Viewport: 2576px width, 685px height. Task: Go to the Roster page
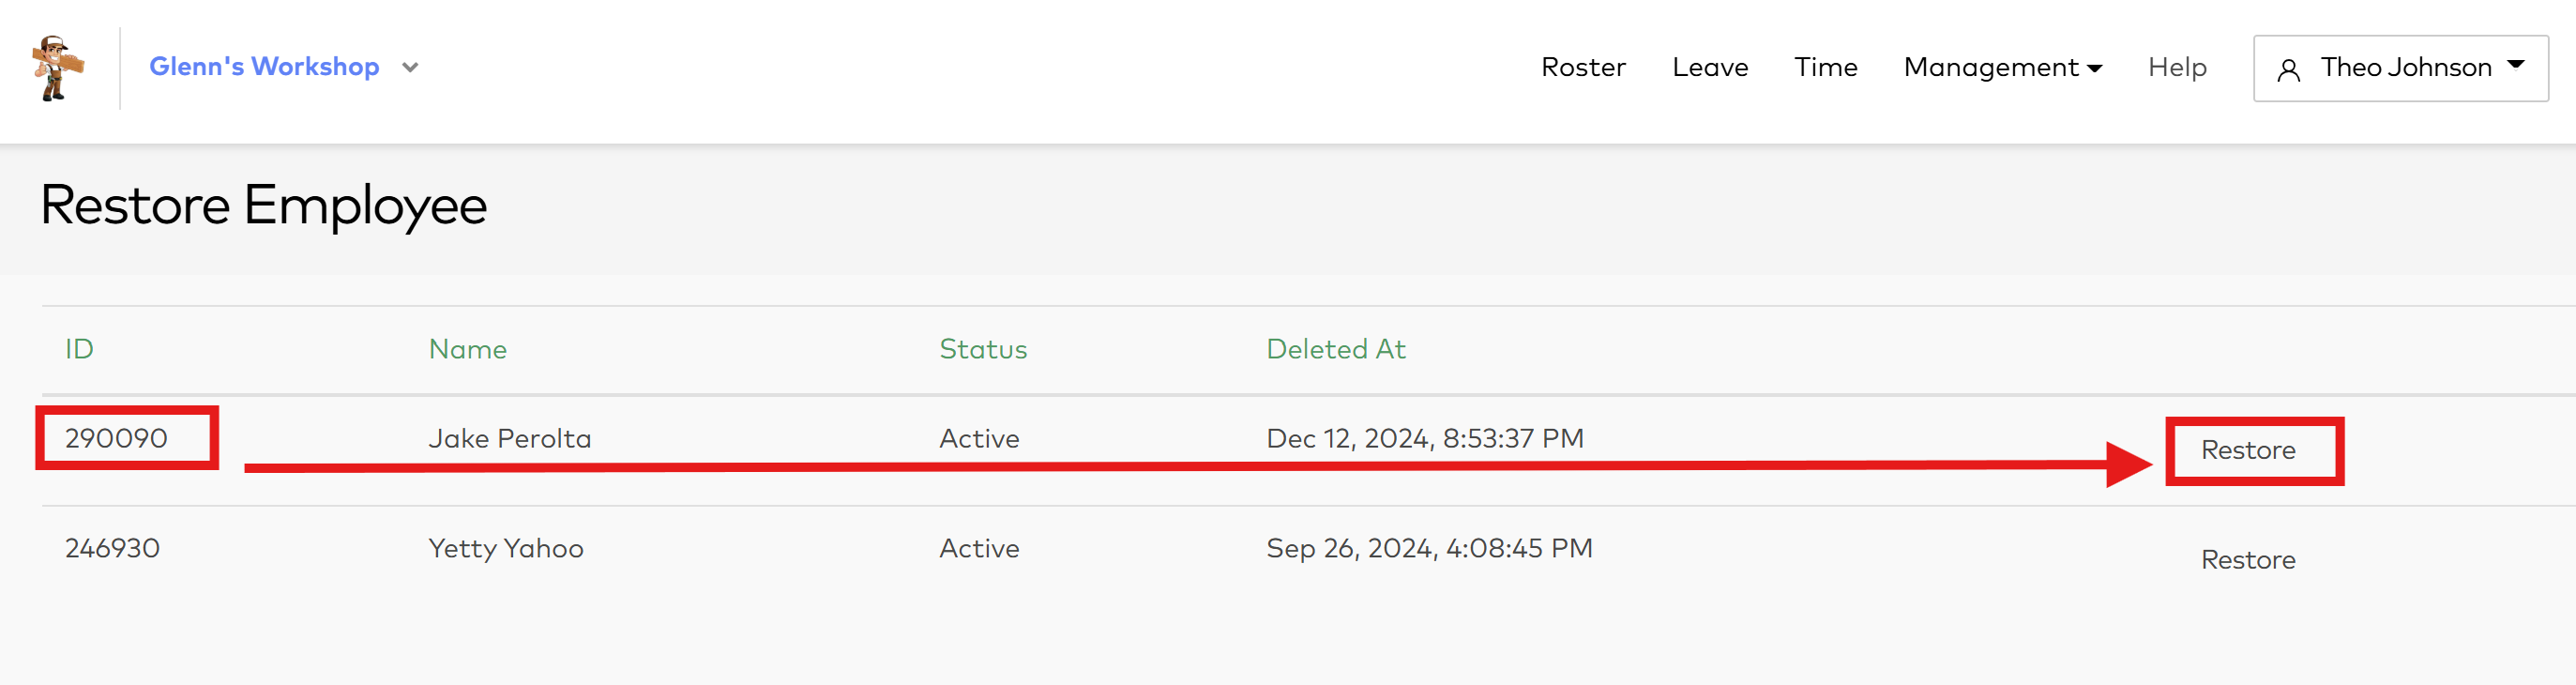tap(1583, 67)
